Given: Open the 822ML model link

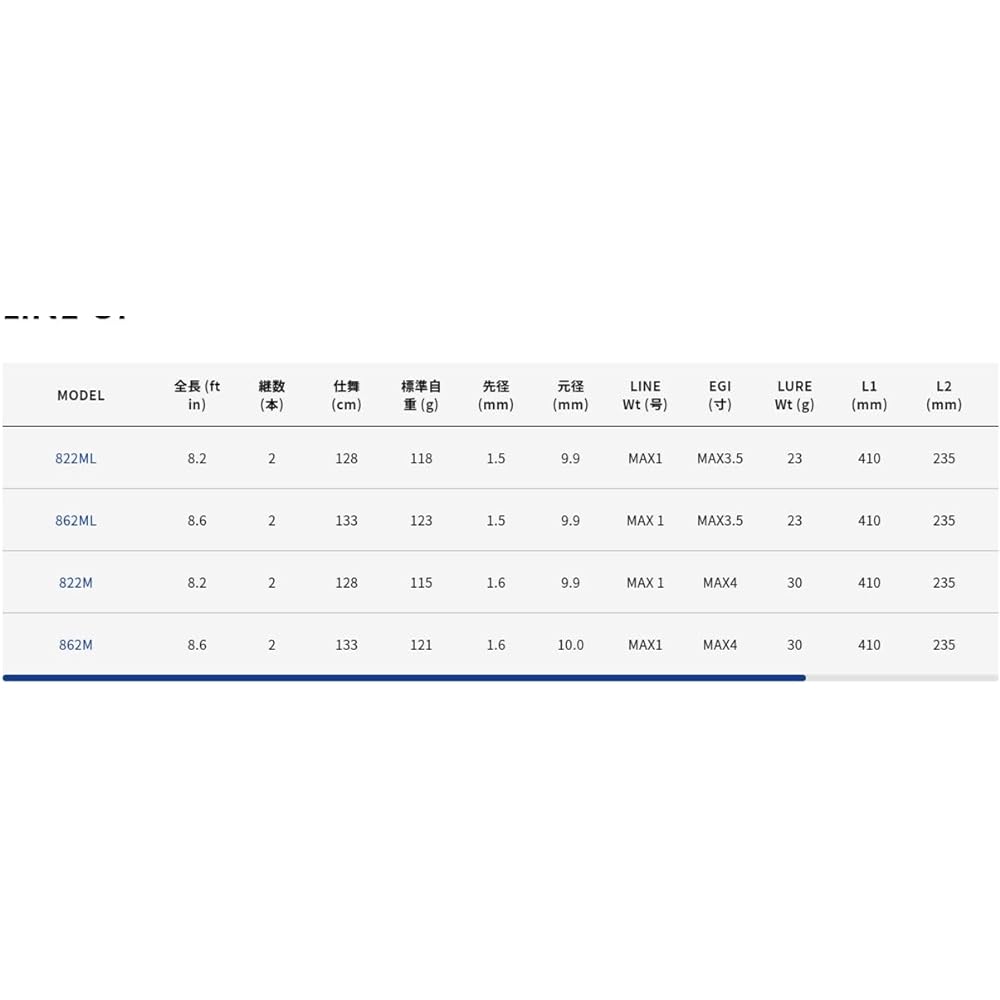Looking at the screenshot, I should (75, 458).
